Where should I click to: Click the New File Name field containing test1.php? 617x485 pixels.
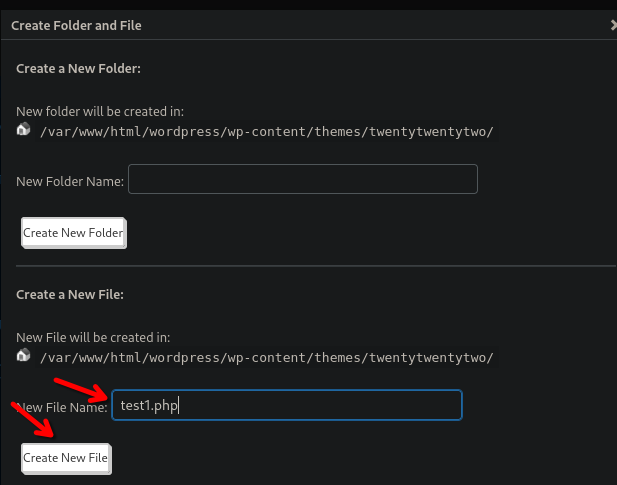[x=287, y=405]
